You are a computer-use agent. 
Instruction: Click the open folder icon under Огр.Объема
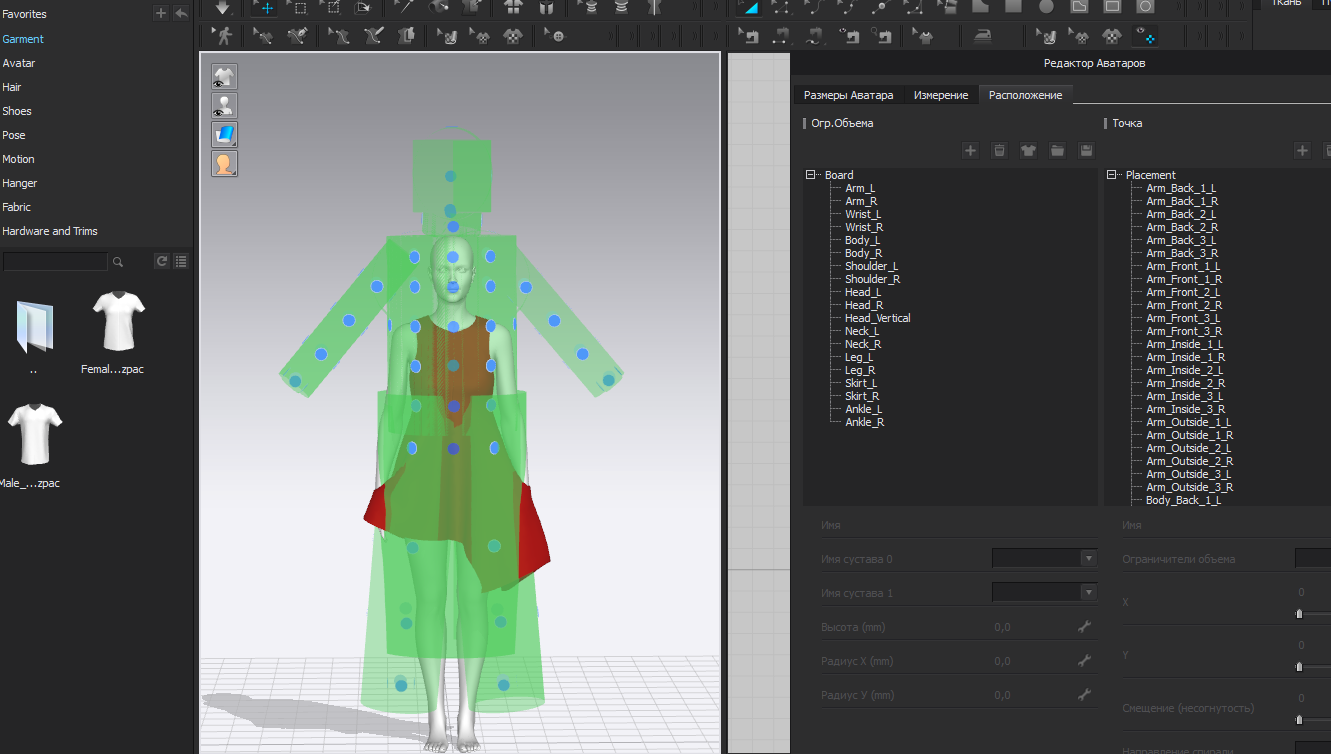[1057, 150]
